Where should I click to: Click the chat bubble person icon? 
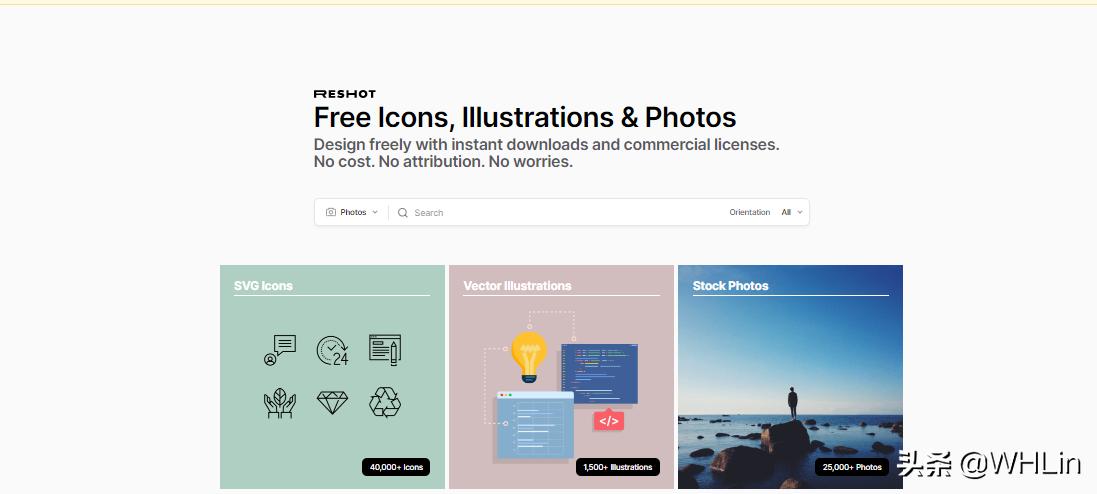point(280,350)
